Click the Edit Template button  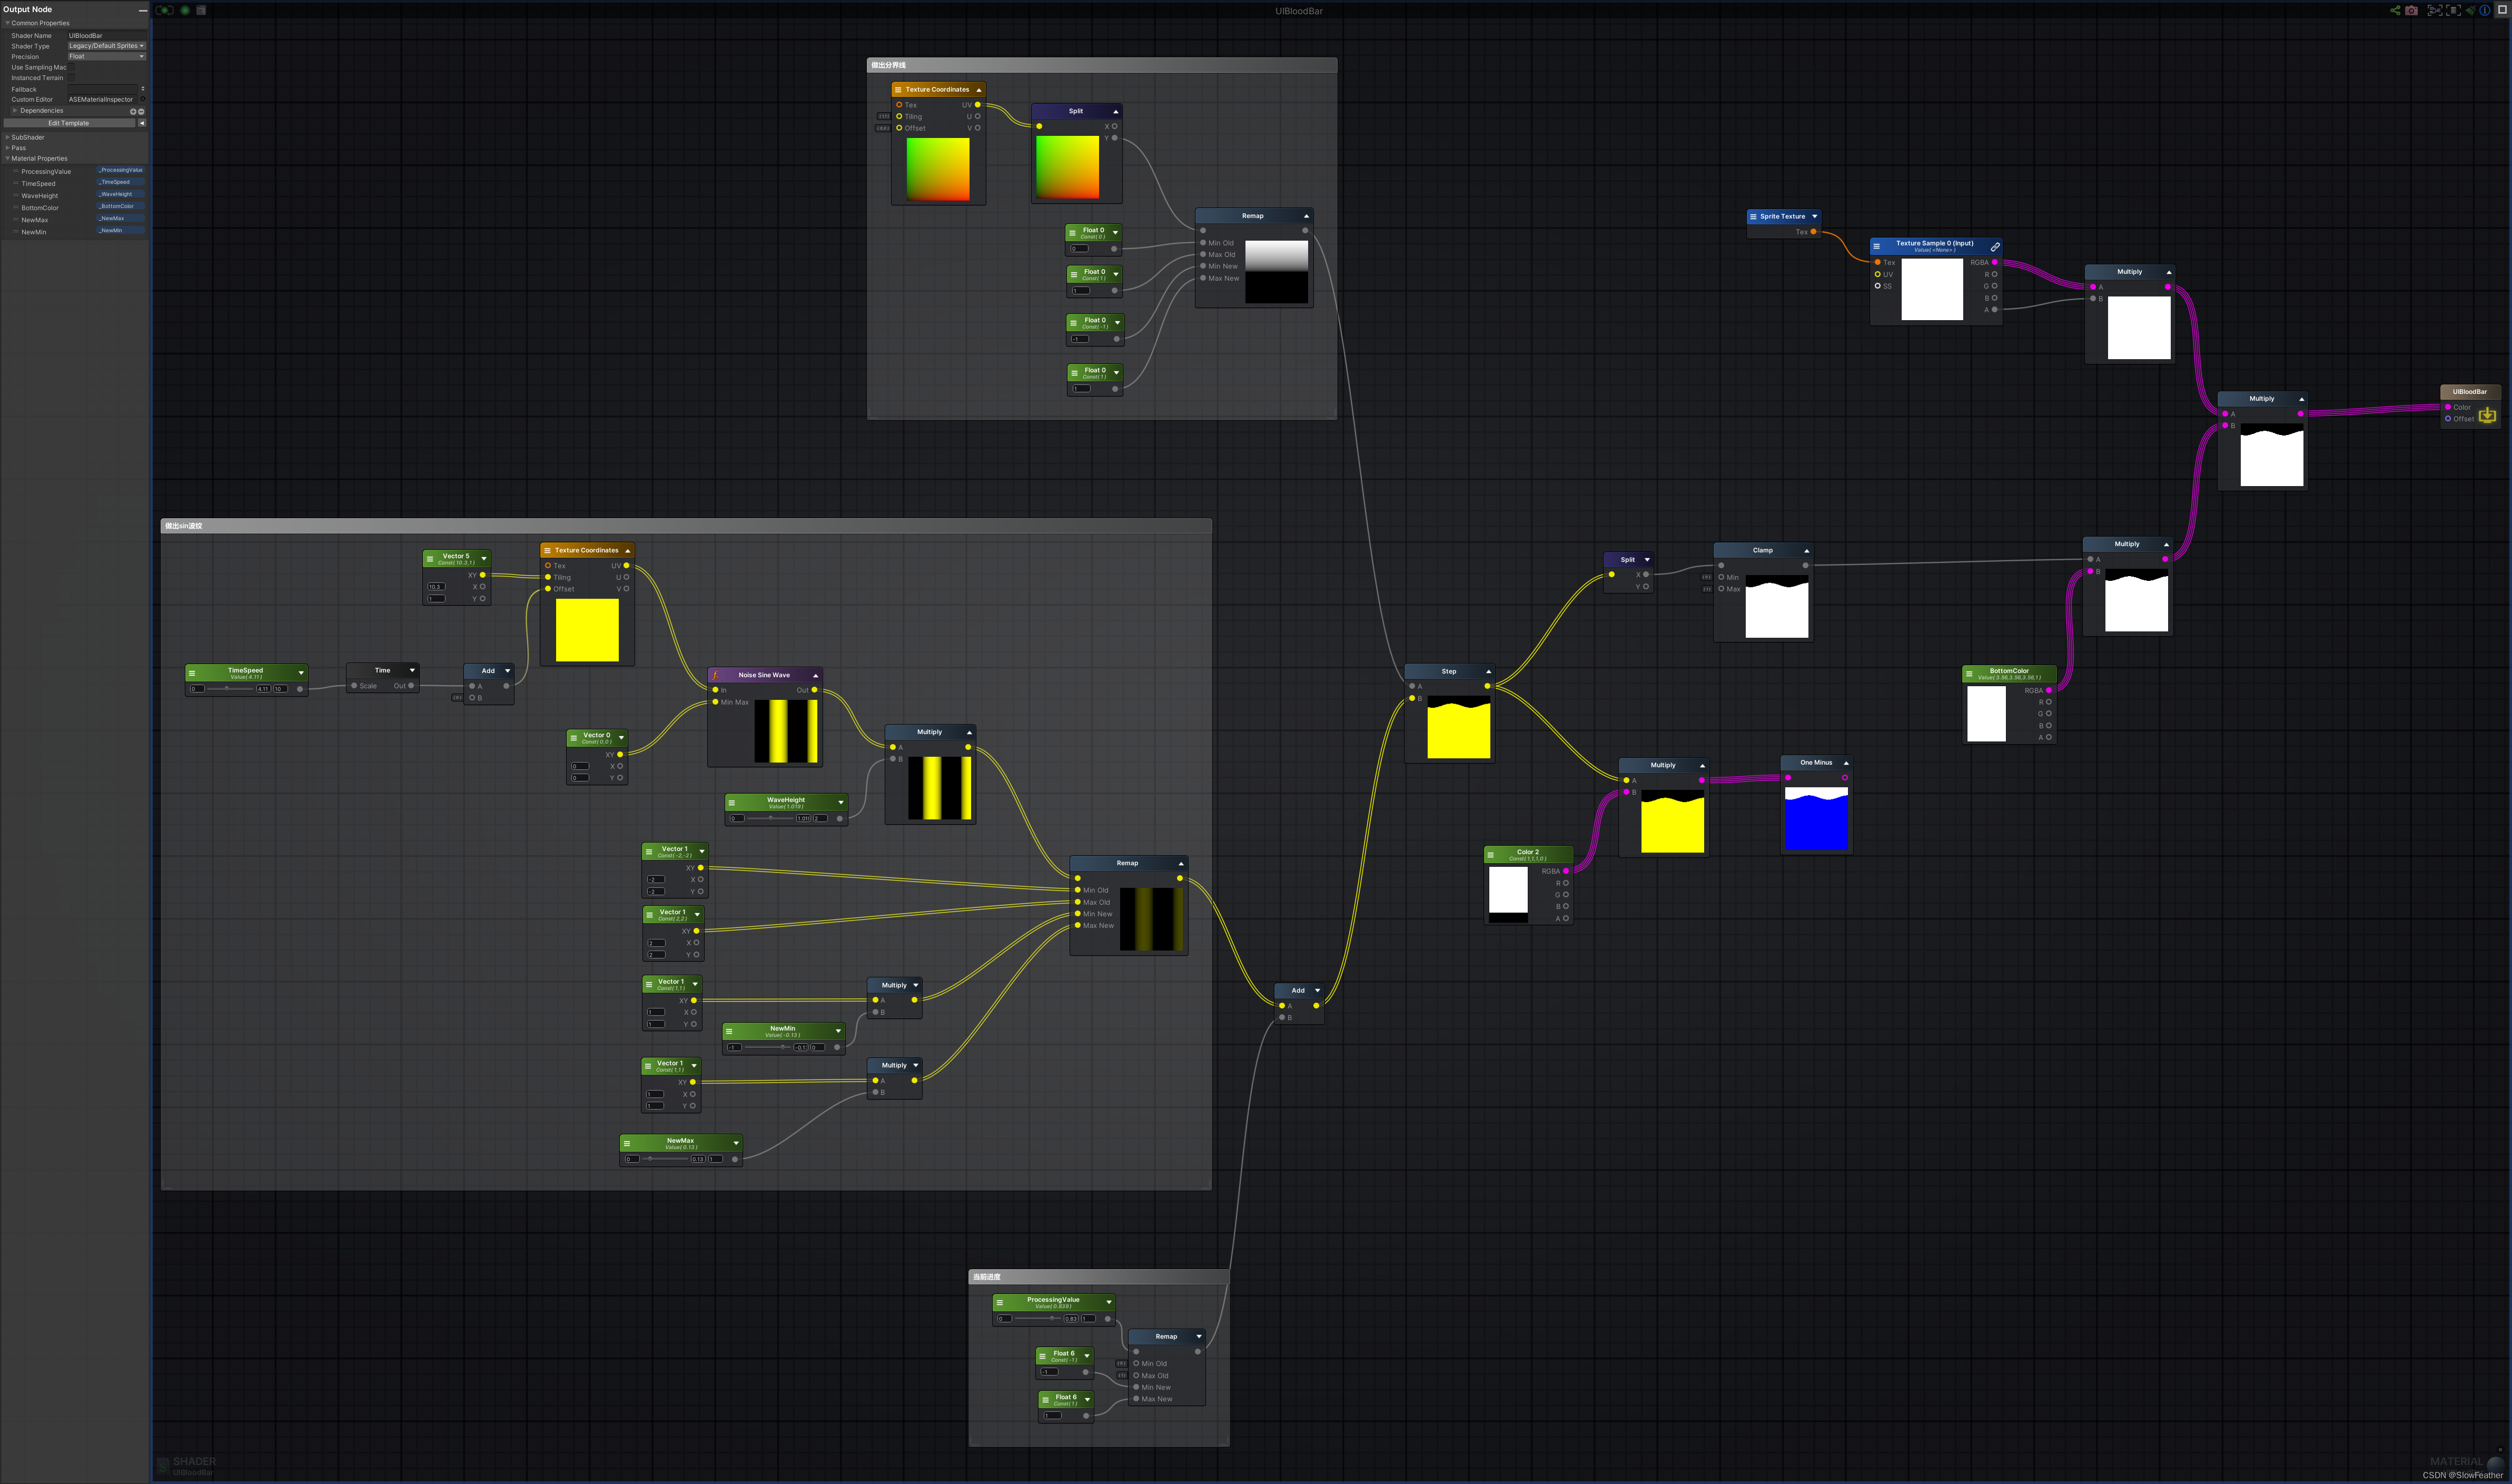[69, 123]
